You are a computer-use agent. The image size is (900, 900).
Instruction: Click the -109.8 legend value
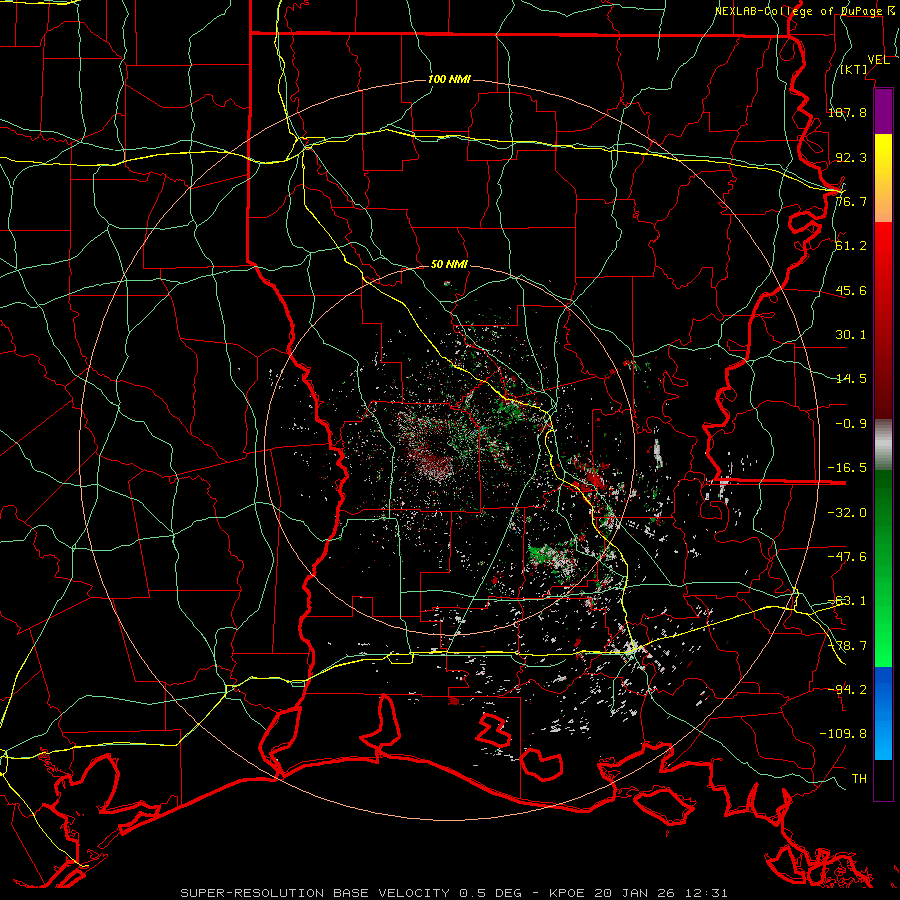843,734
